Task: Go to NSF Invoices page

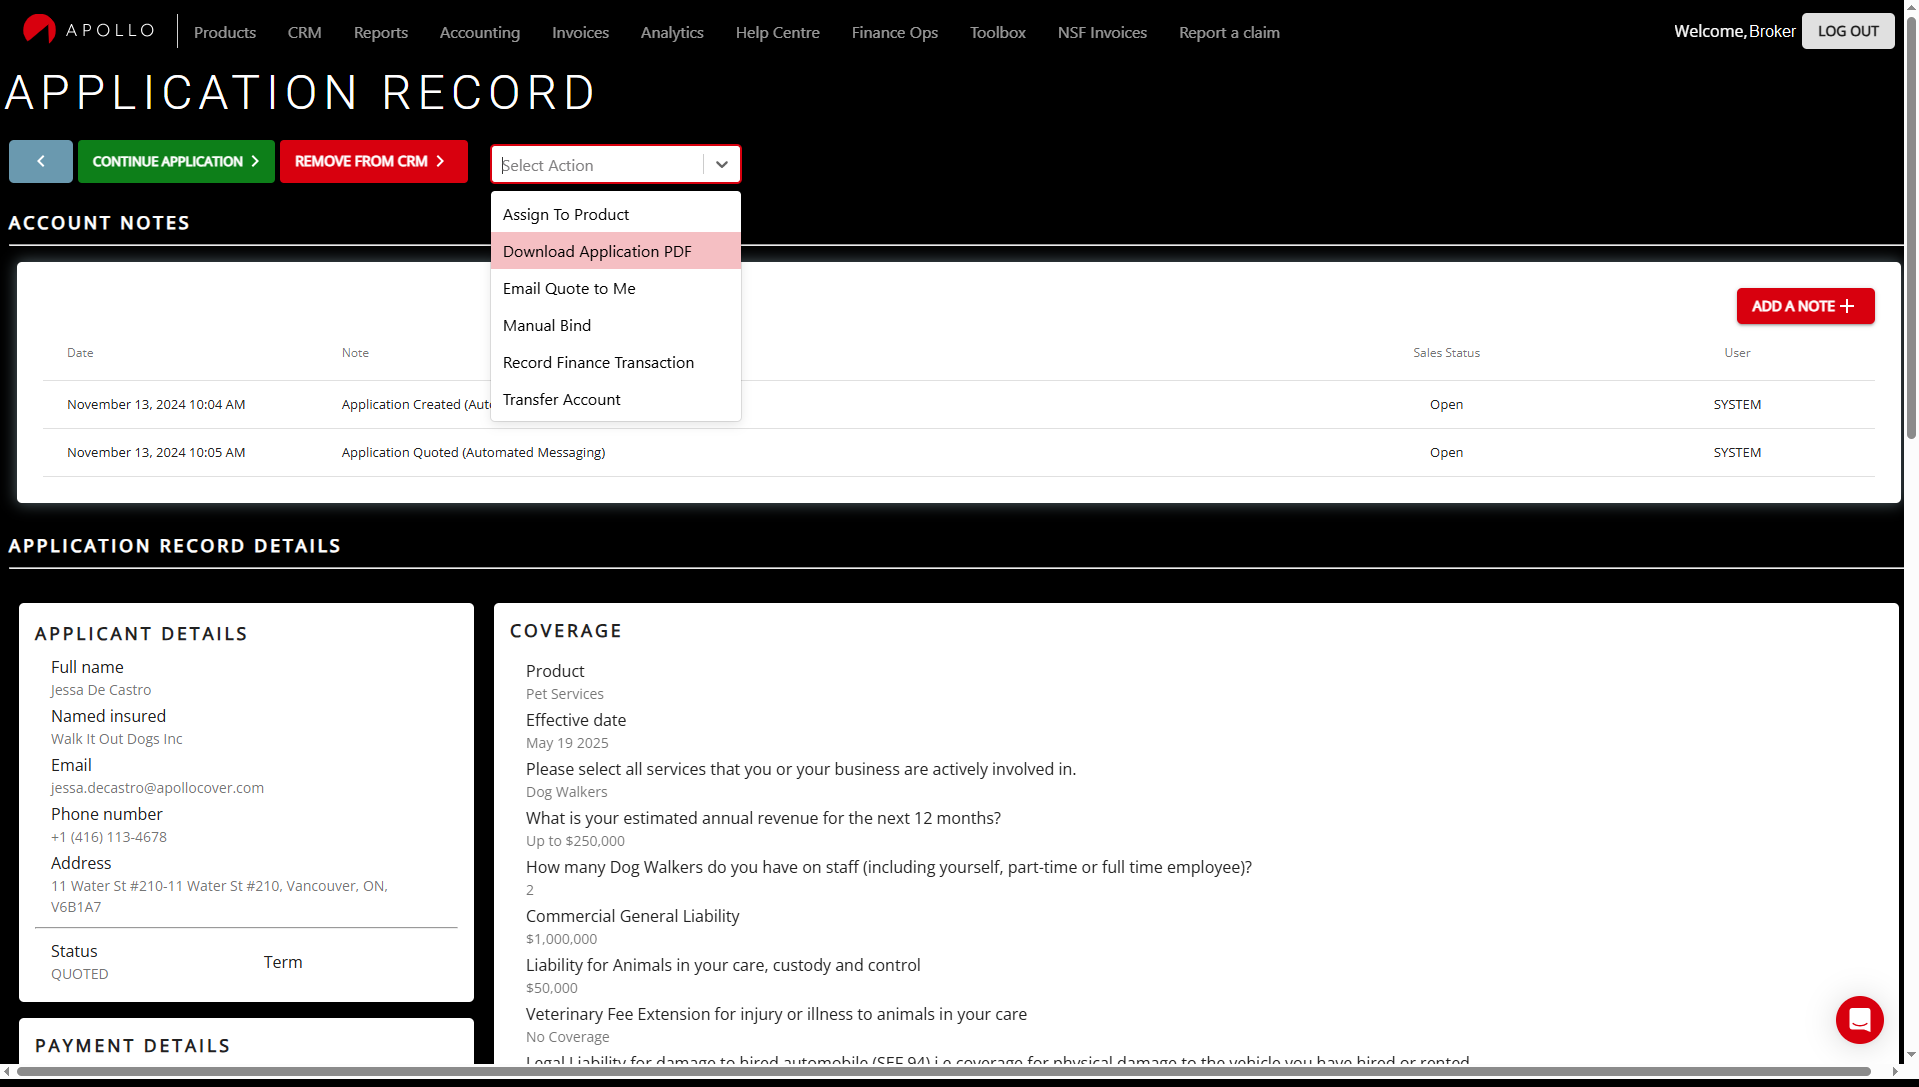Action: point(1102,33)
